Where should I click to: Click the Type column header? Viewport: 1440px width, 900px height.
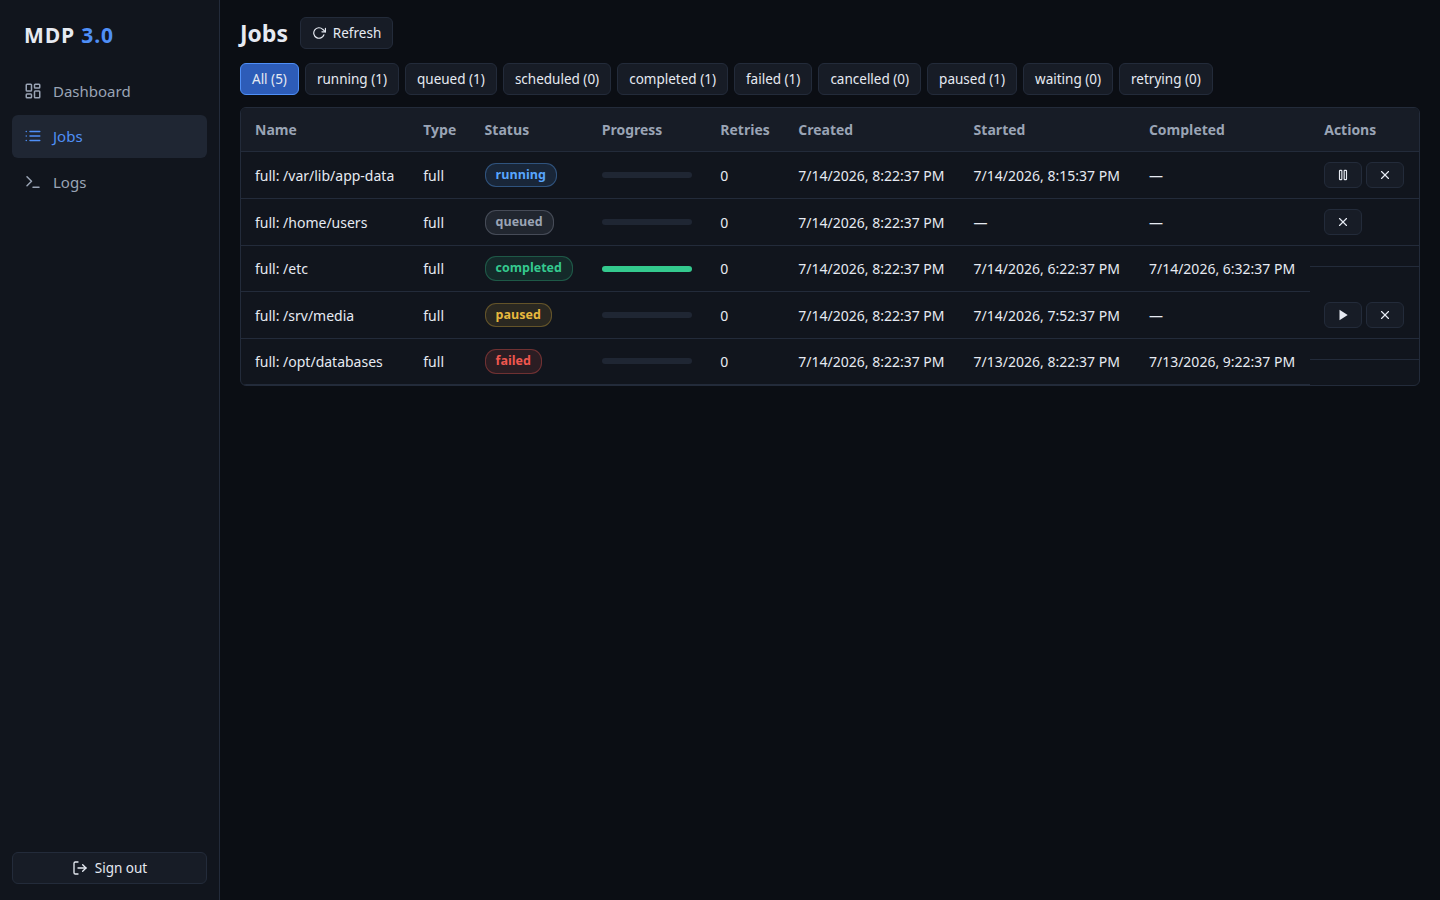[439, 130]
